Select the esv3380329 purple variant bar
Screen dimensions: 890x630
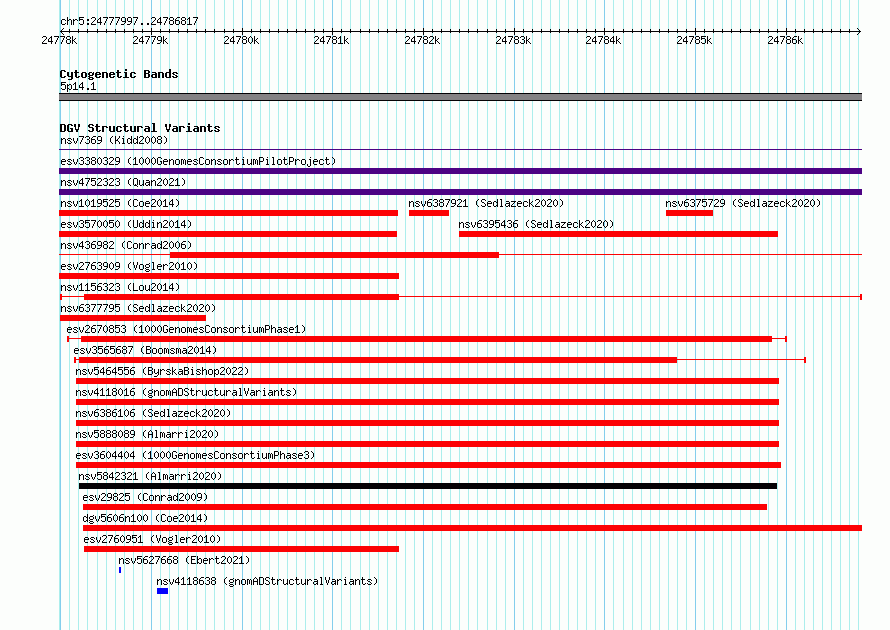coord(460,171)
